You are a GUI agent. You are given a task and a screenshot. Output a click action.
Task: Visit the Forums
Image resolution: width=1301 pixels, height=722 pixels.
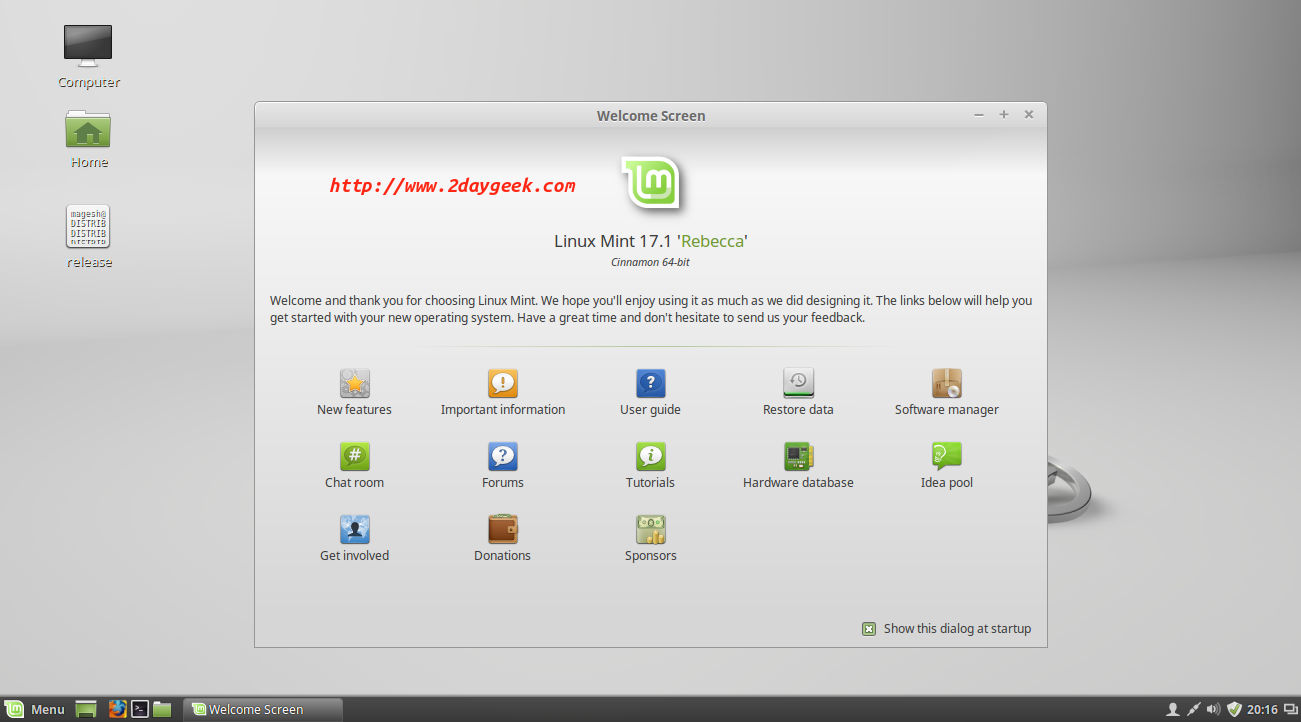[x=503, y=465]
